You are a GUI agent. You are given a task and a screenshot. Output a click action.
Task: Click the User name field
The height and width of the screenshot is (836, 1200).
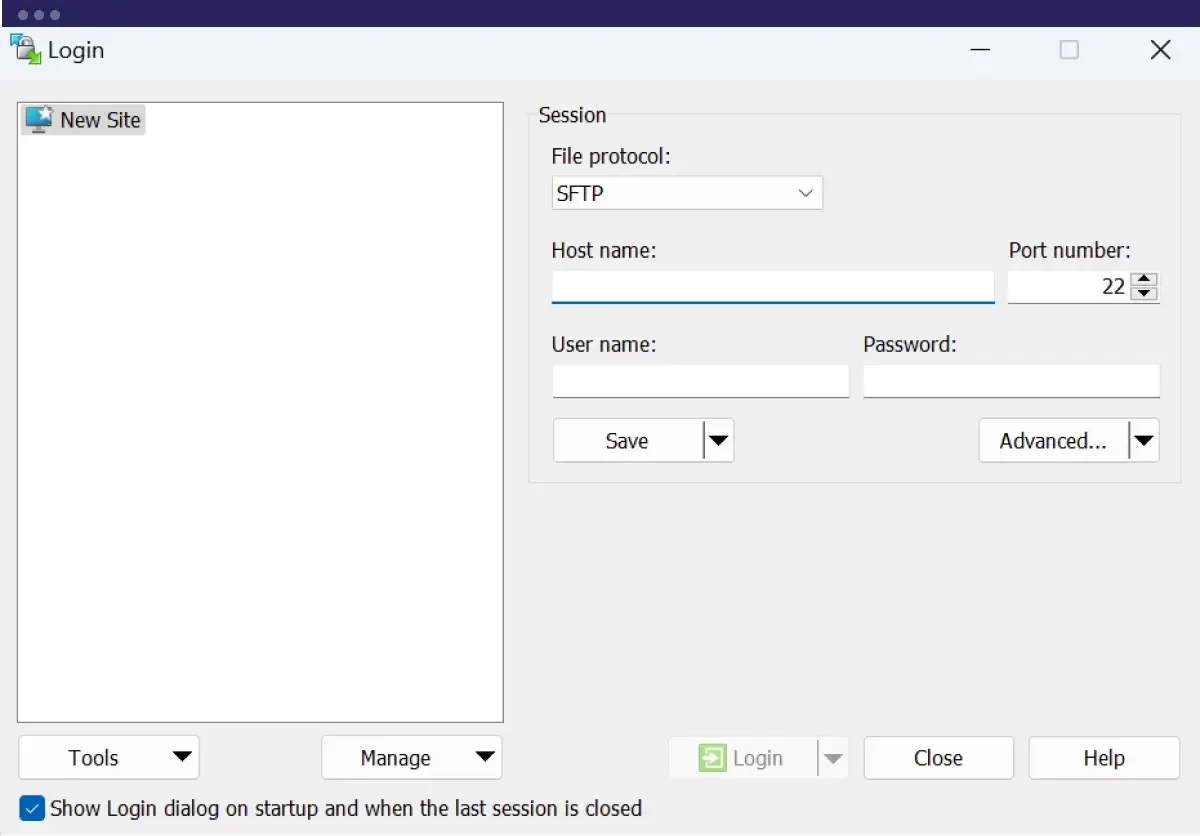point(700,381)
